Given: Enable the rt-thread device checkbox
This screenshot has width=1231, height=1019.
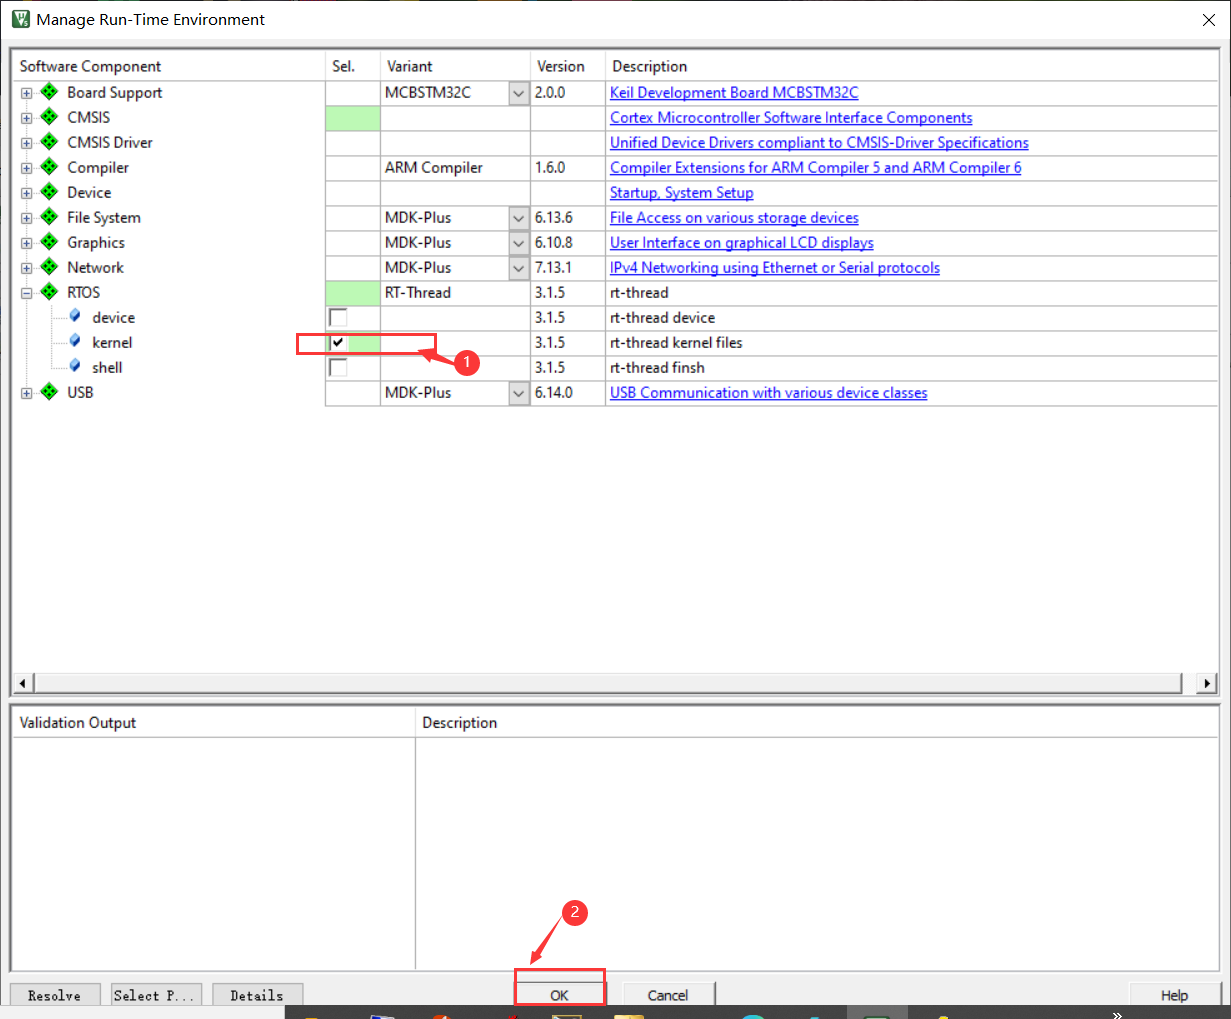Looking at the screenshot, I should tap(338, 317).
